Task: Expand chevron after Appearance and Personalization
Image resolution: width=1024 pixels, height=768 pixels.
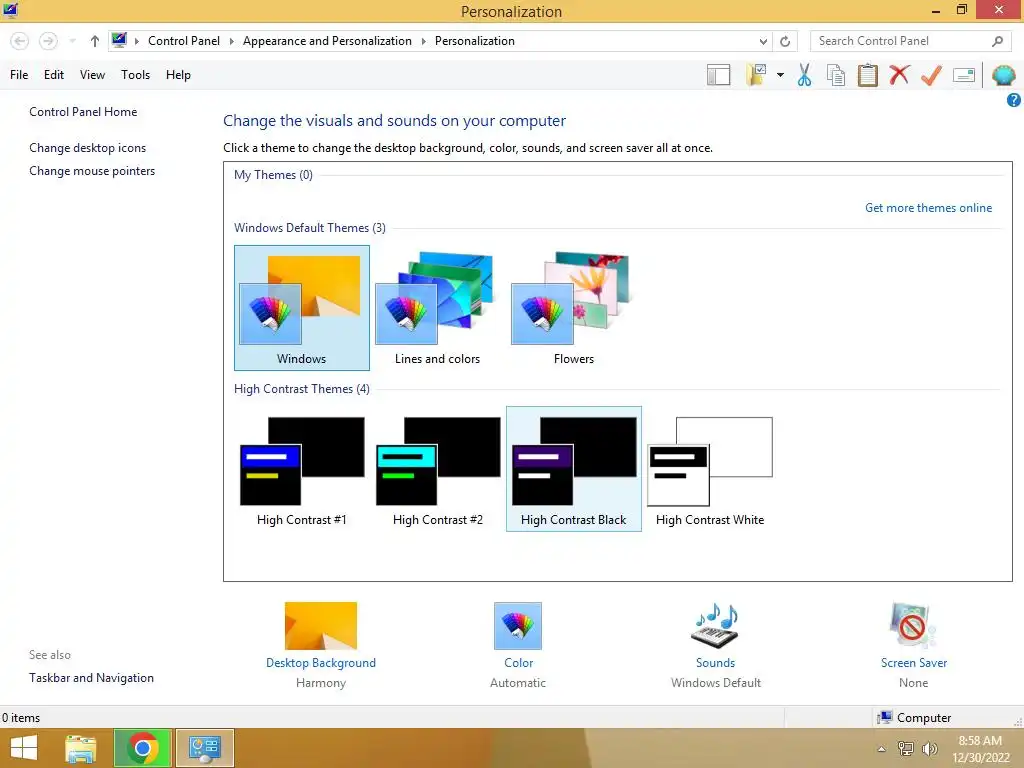Action: coord(423,41)
